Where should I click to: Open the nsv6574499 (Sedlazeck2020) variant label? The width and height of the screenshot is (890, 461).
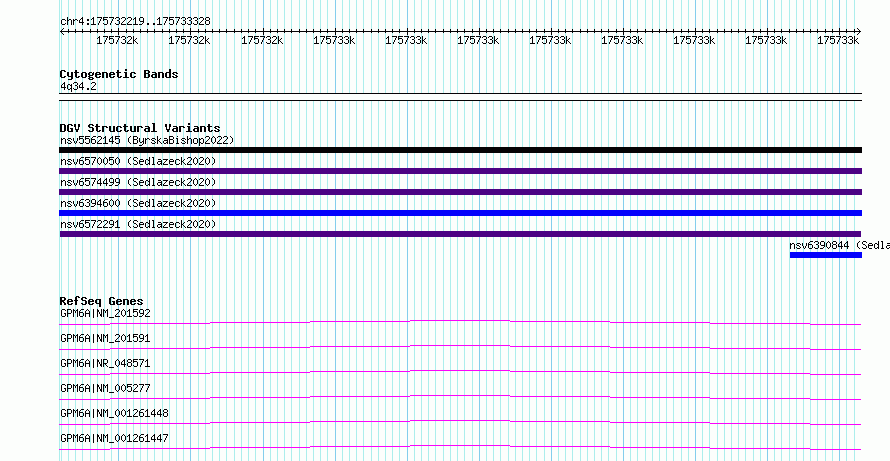[138, 182]
